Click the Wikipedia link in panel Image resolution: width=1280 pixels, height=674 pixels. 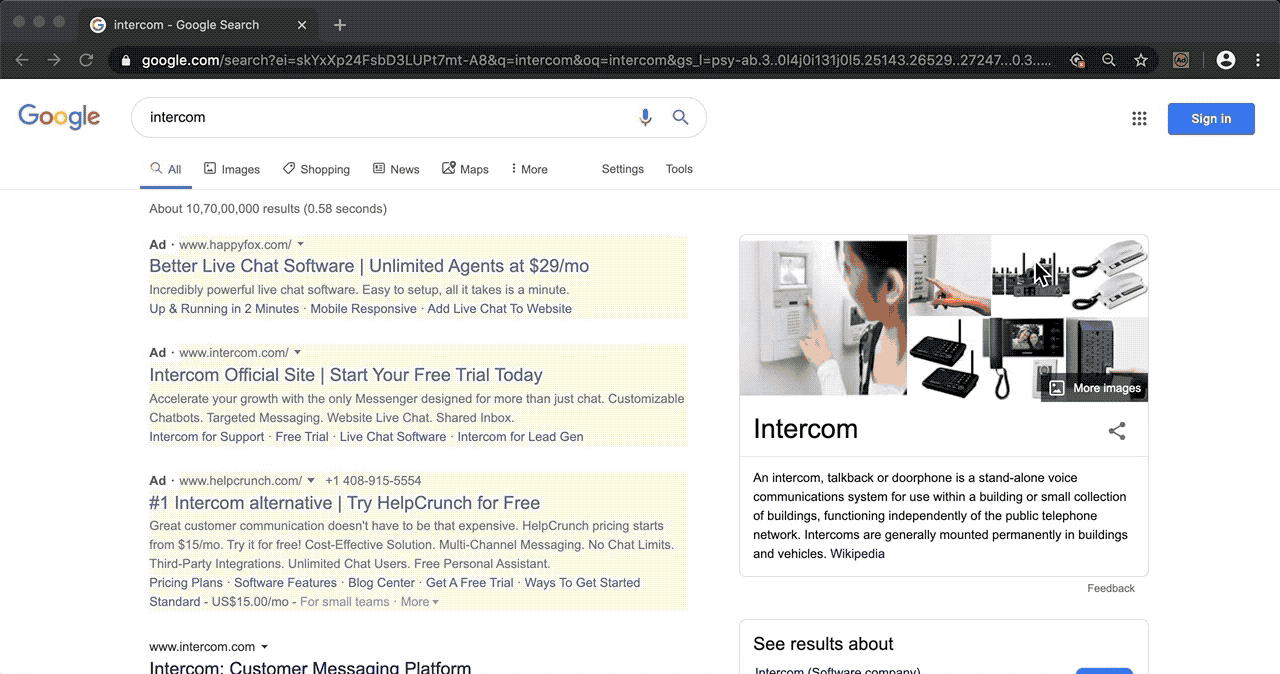[x=857, y=554]
